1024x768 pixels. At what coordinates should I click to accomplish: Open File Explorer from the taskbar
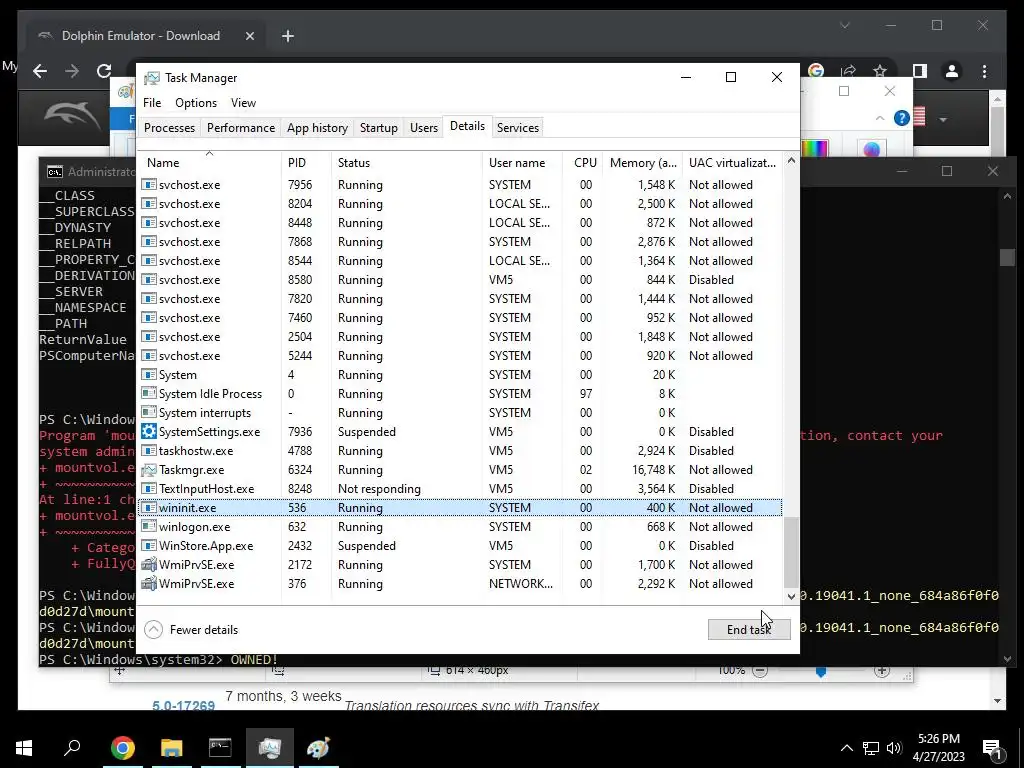(171, 748)
